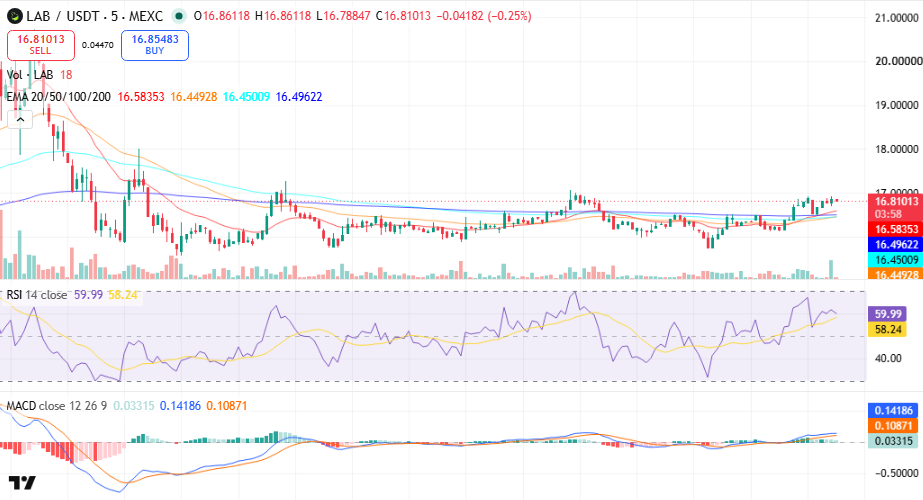Click the current price 16.81013 countdown label
Screen dimensions: 923x500
[895, 207]
